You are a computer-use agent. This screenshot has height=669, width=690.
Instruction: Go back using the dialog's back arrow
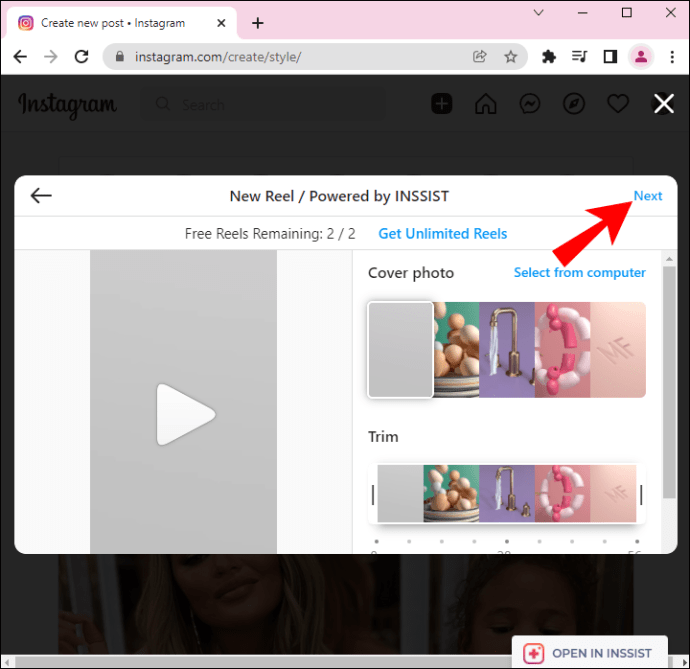coord(41,195)
